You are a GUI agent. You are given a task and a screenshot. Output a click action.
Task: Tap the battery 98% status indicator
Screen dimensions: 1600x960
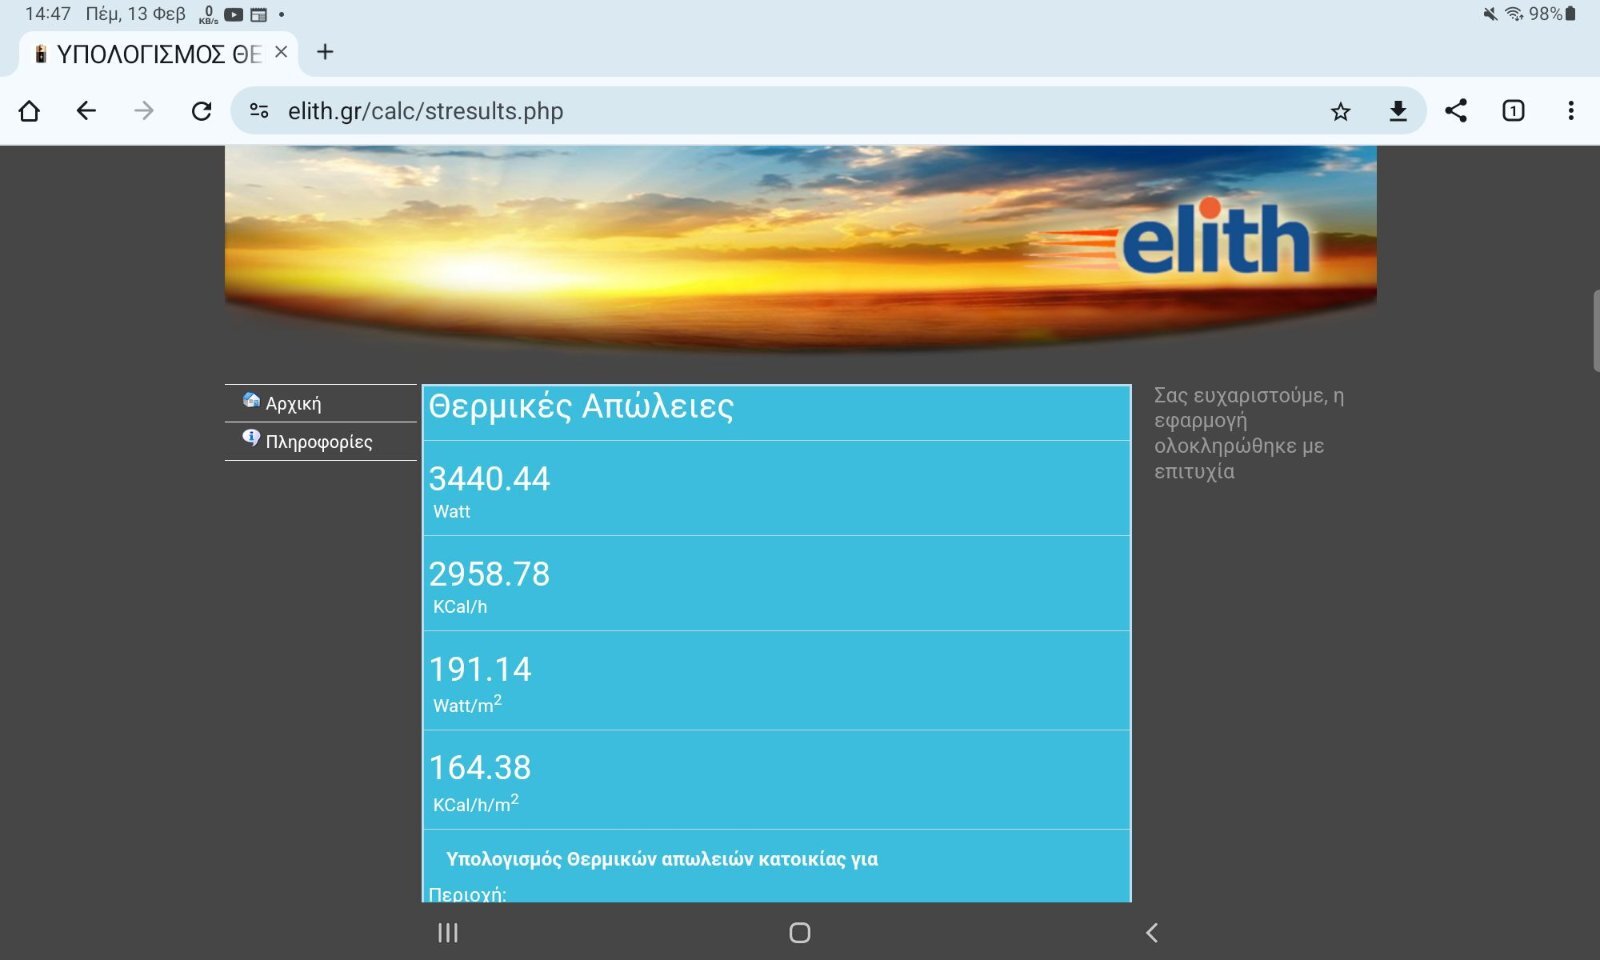point(1552,14)
